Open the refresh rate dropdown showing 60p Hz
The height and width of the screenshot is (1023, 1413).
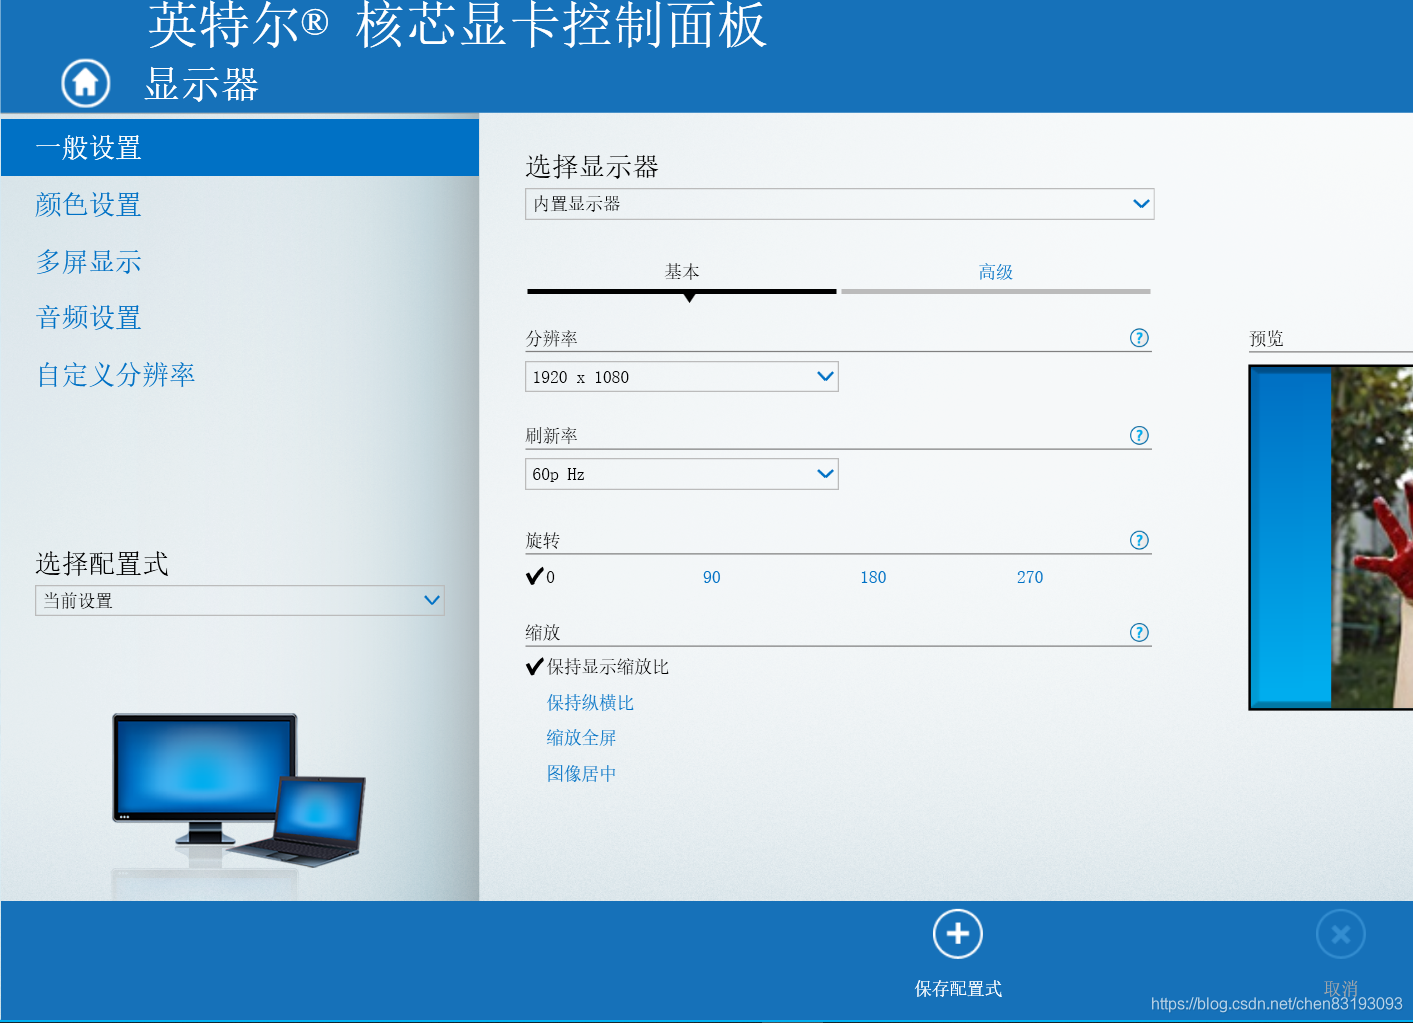click(682, 474)
